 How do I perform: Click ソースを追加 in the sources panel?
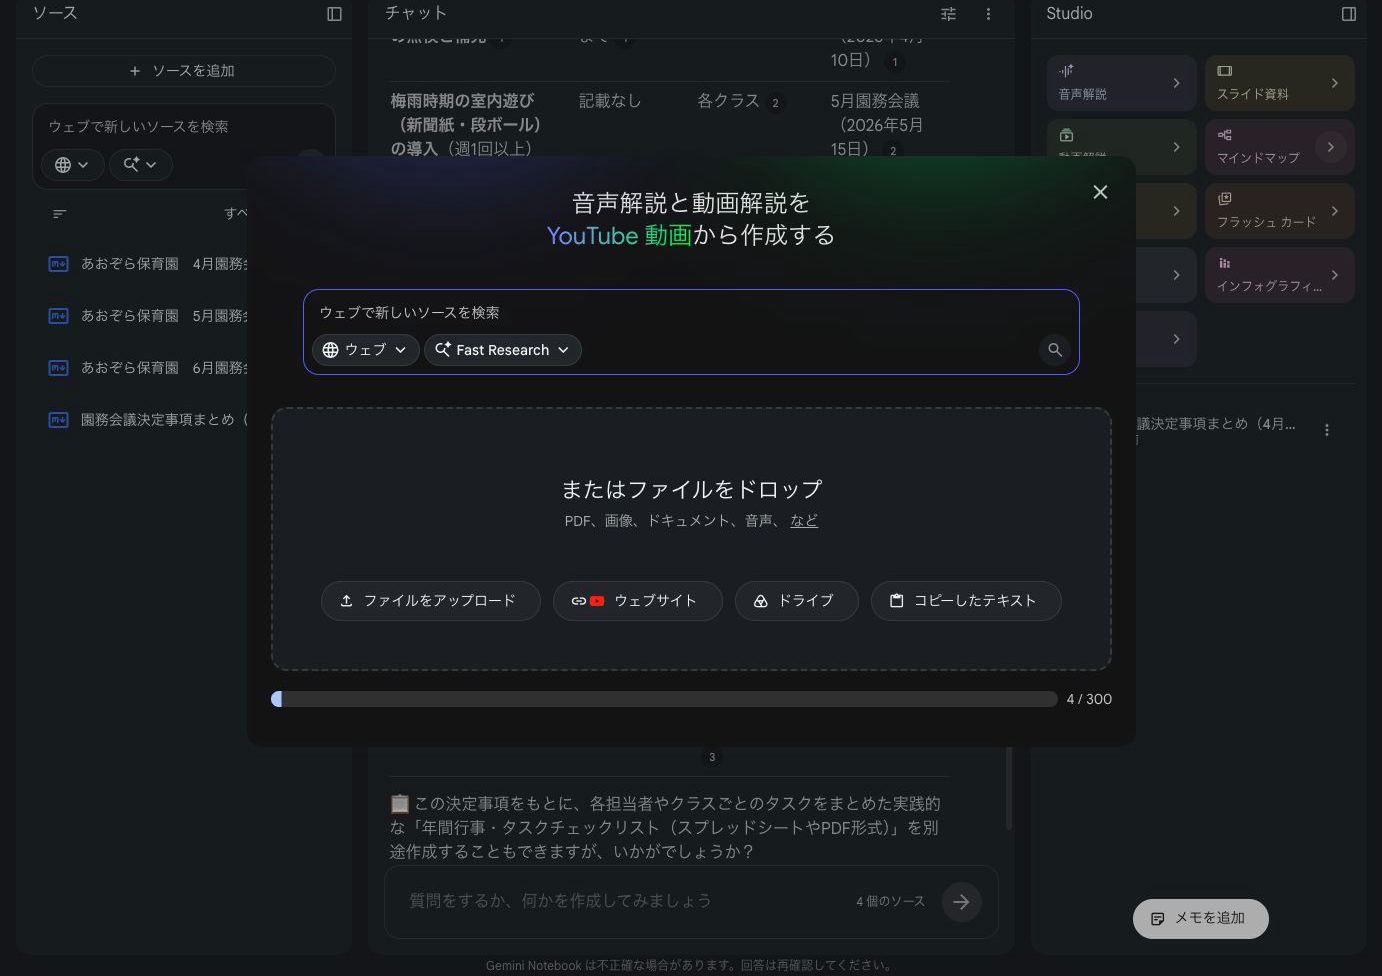click(184, 71)
